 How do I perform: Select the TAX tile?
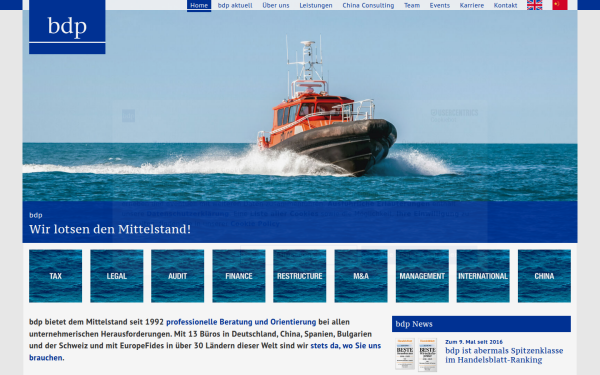[x=55, y=276]
